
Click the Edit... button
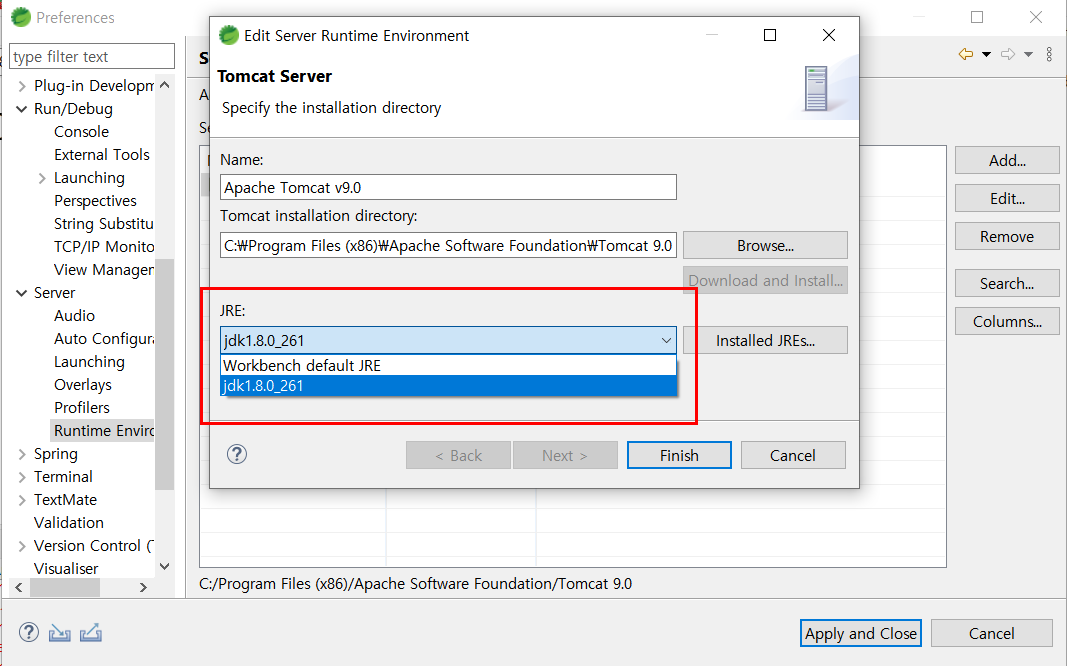tap(1007, 199)
